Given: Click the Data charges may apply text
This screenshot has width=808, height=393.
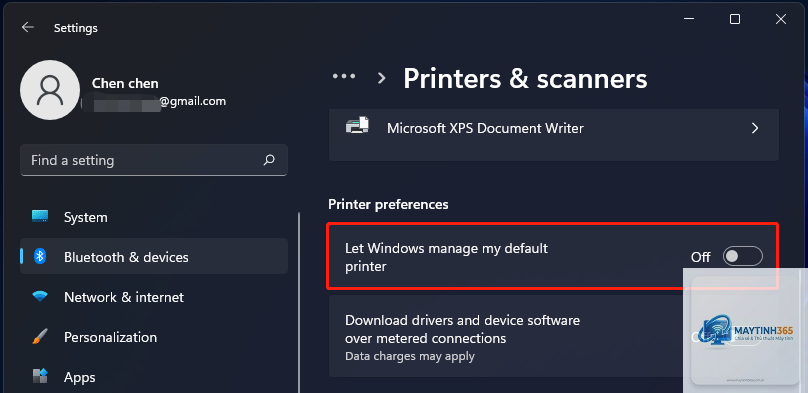Looking at the screenshot, I should (410, 356).
